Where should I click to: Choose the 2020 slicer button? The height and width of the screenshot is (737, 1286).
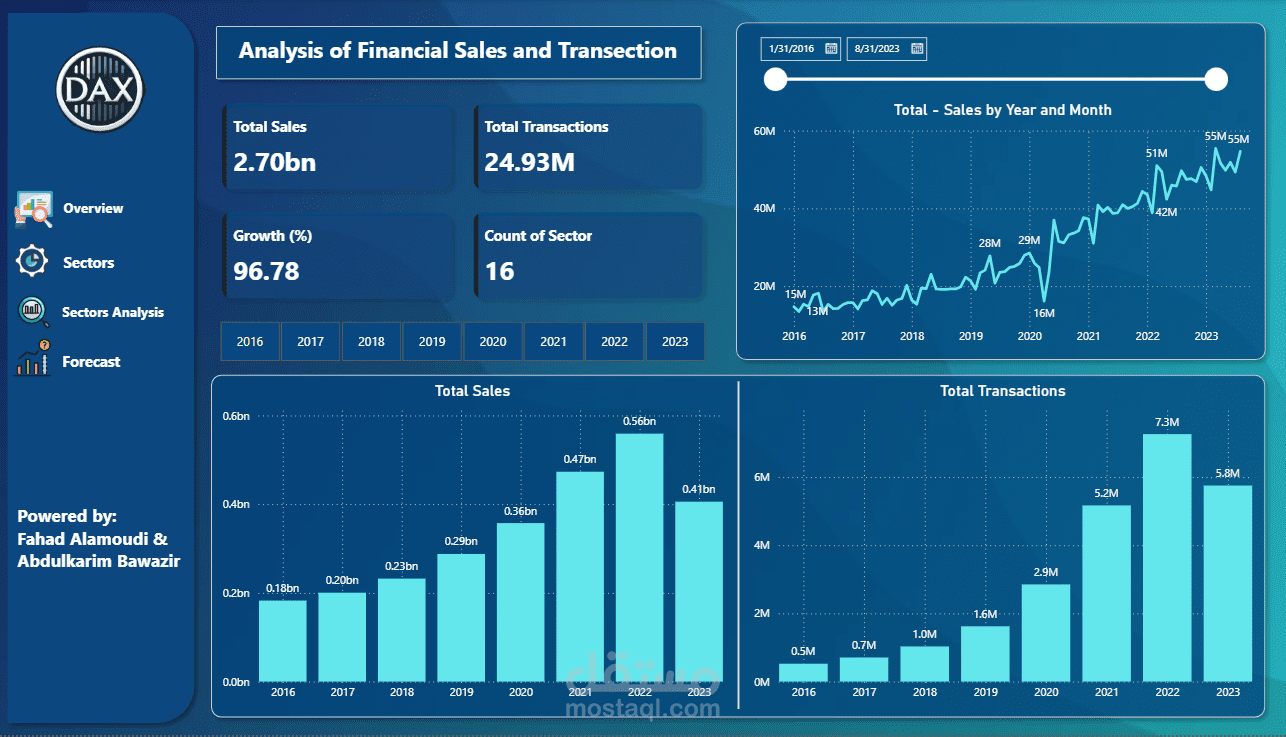click(x=493, y=341)
